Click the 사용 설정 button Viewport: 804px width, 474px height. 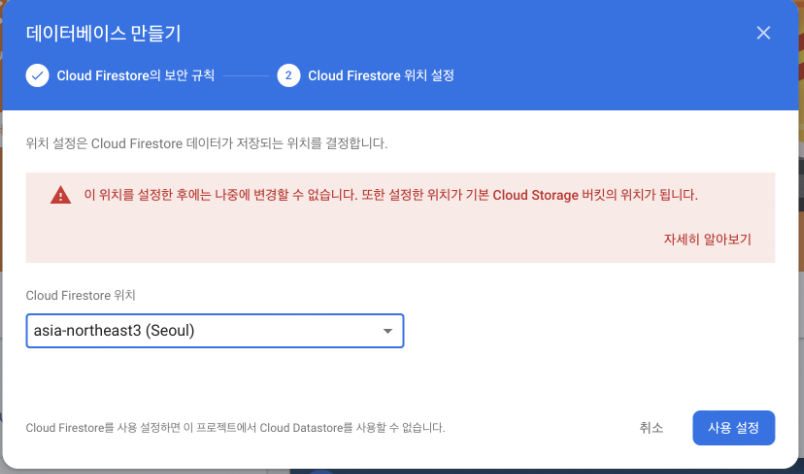click(733, 428)
